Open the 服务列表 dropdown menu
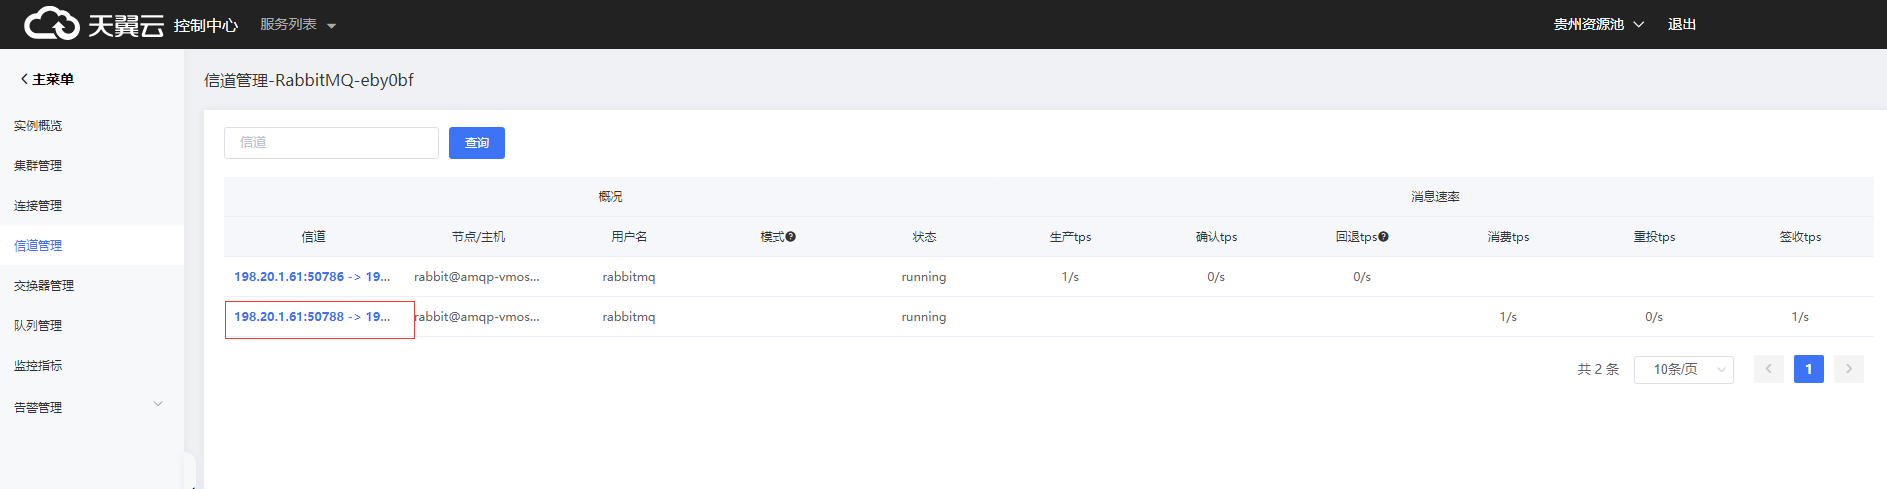 pos(297,24)
